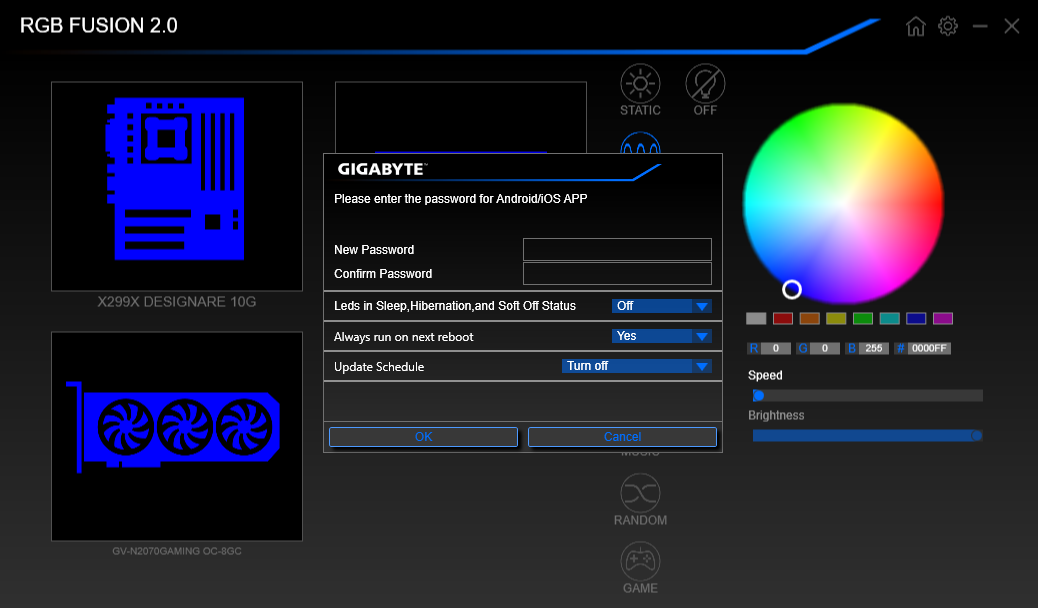This screenshot has width=1038, height=608.
Task: Click the New Password input field
Action: point(617,250)
